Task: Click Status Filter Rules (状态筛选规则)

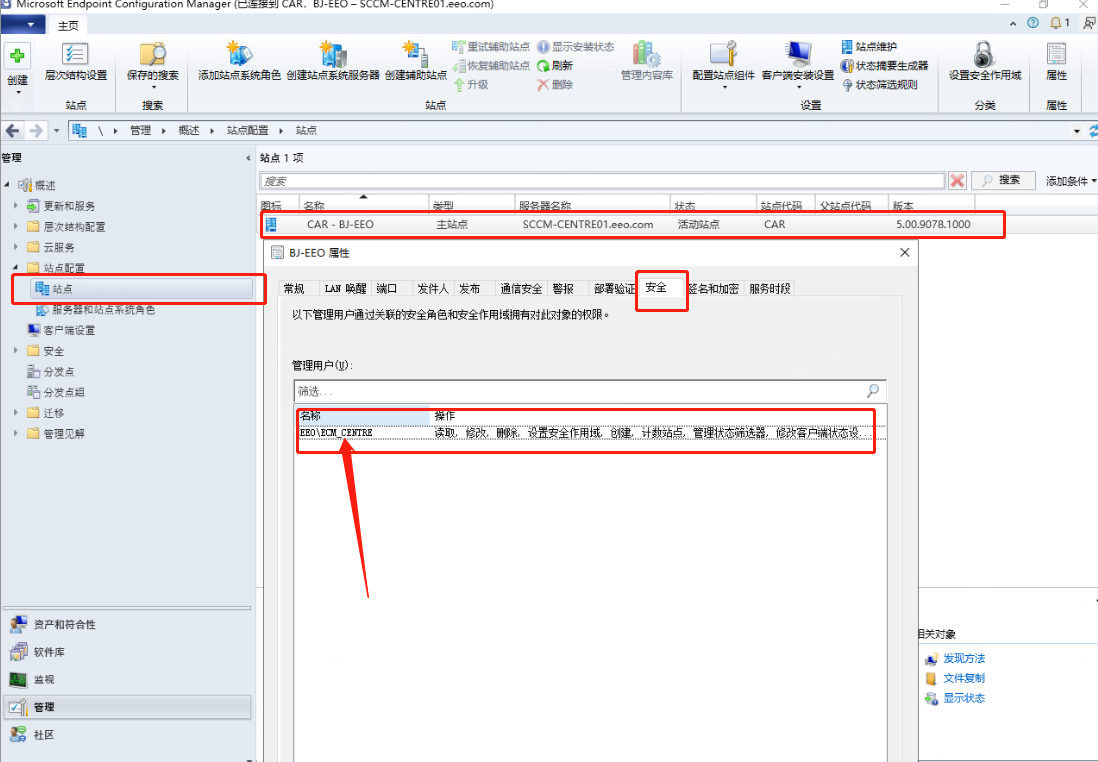Action: pos(880,85)
